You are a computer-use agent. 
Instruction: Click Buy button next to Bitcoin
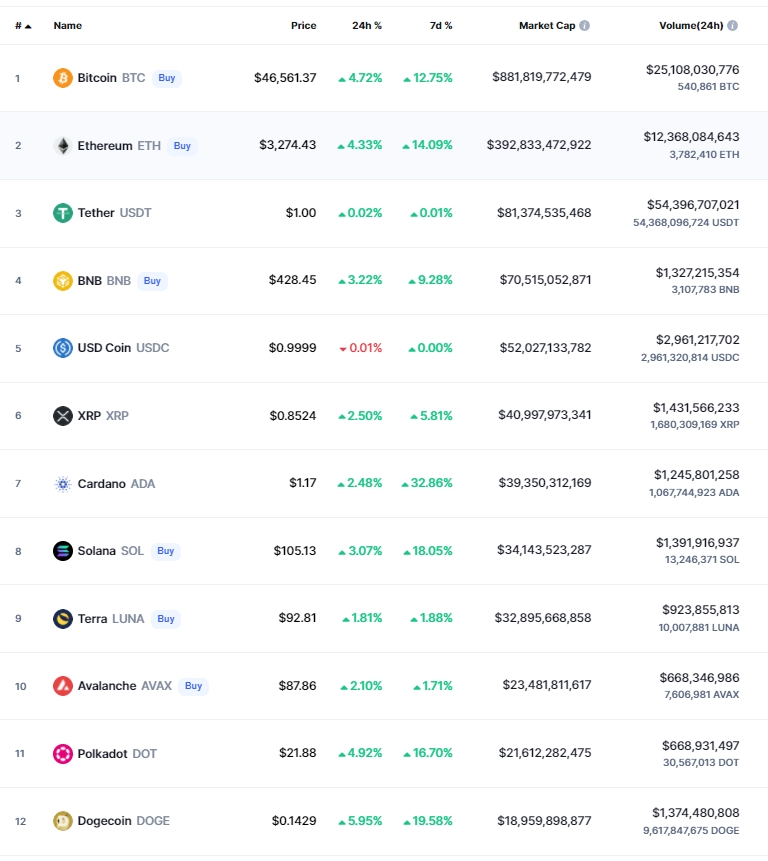[x=166, y=78]
